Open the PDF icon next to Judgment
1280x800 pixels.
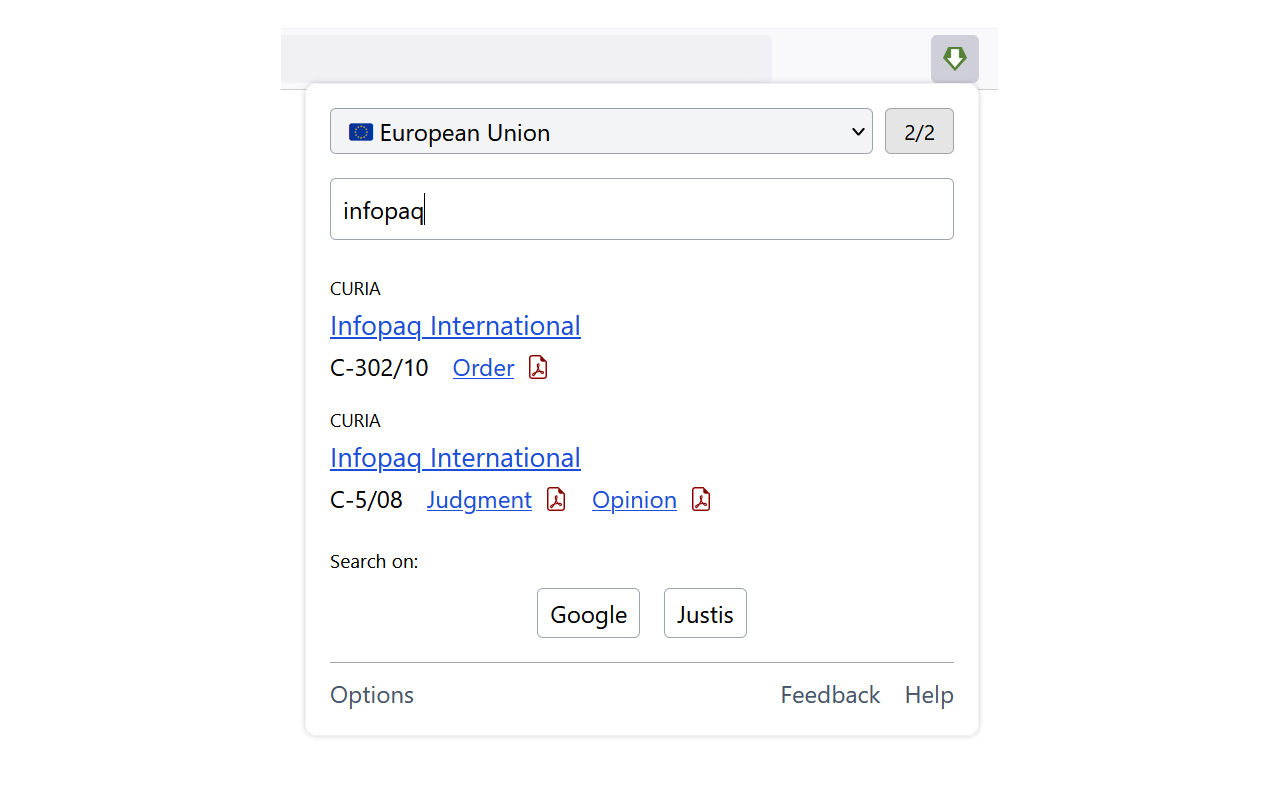point(556,500)
